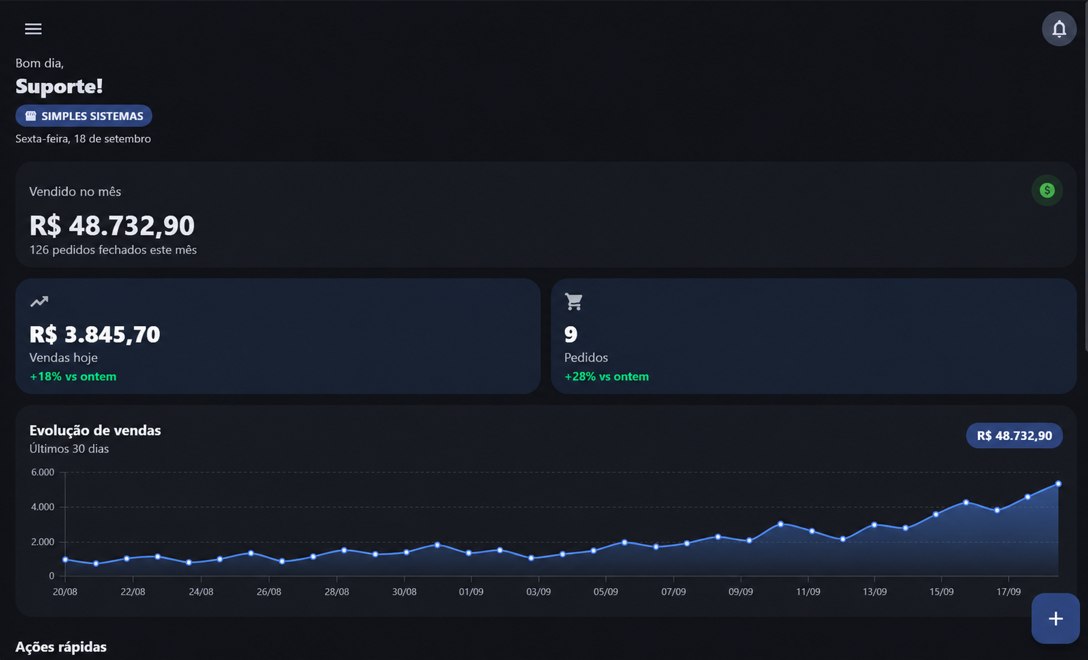This screenshot has width=1088, height=660.
Task: Click the shopping cart icon
Action: [573, 301]
